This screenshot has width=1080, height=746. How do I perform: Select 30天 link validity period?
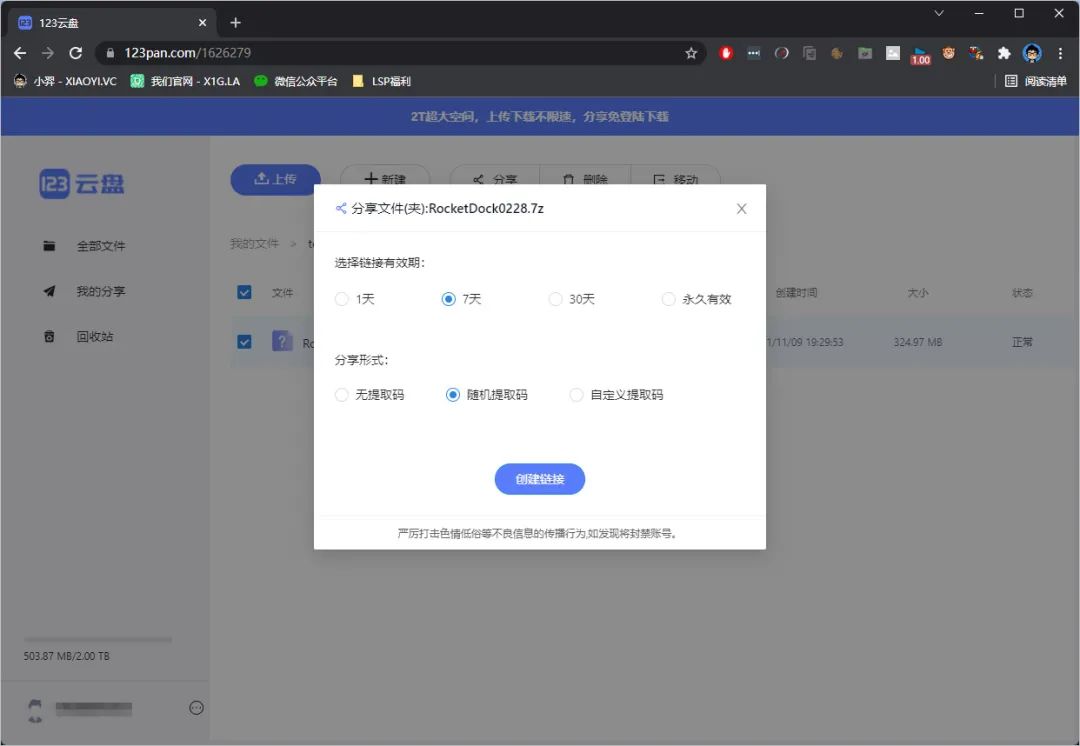(555, 299)
